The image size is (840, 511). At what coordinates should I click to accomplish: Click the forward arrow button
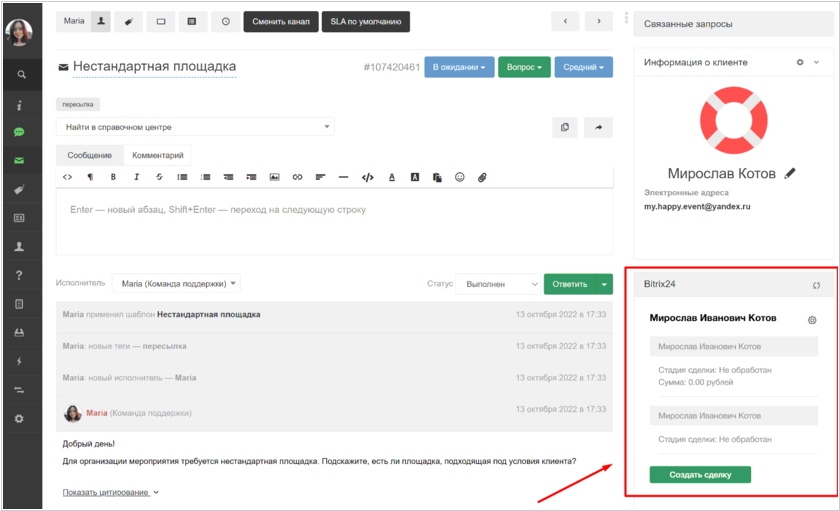coord(598,127)
